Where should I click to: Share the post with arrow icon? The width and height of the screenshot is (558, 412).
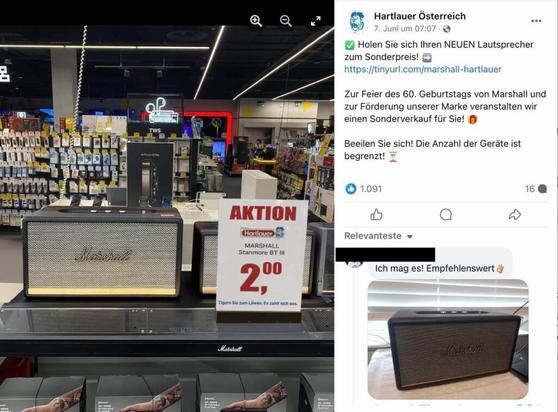click(x=515, y=215)
